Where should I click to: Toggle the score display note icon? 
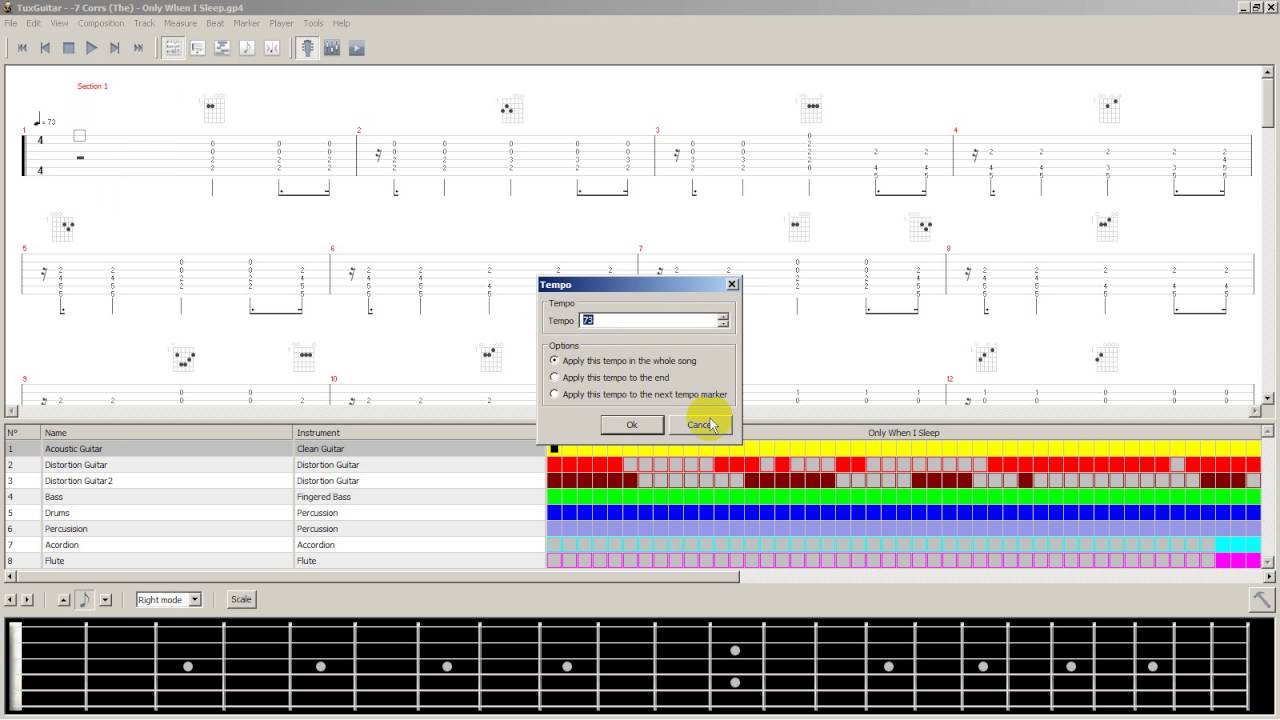coord(247,48)
